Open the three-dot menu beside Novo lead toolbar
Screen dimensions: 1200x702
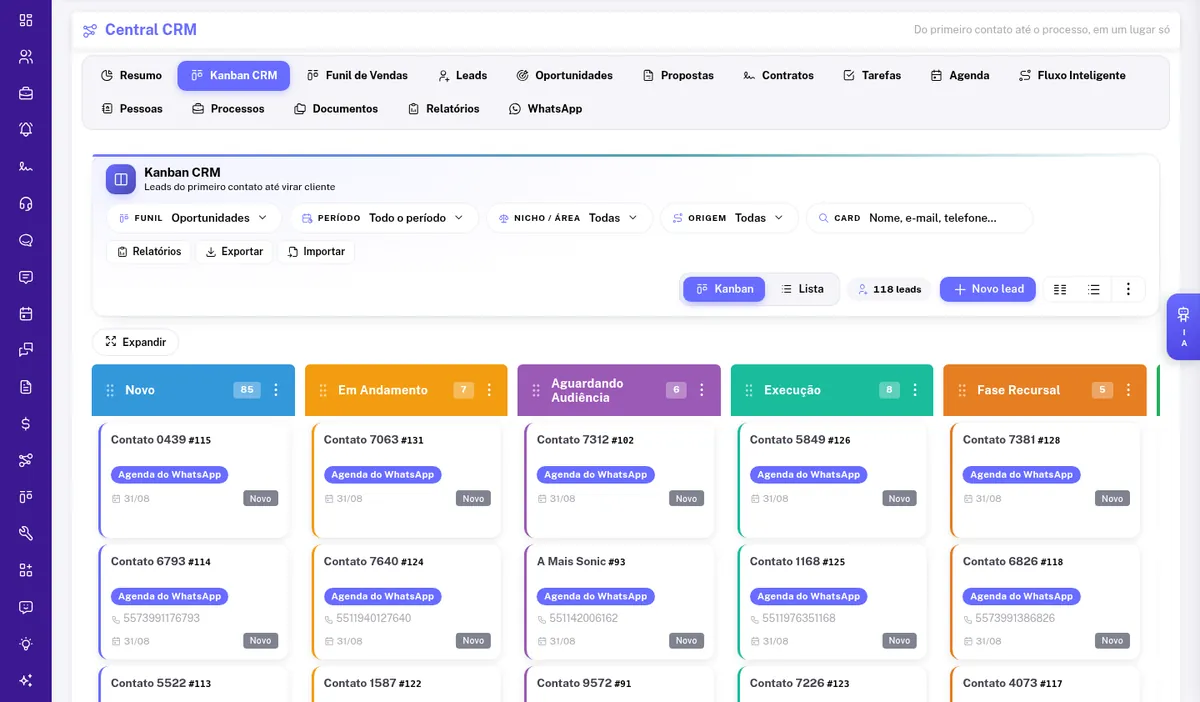1128,289
